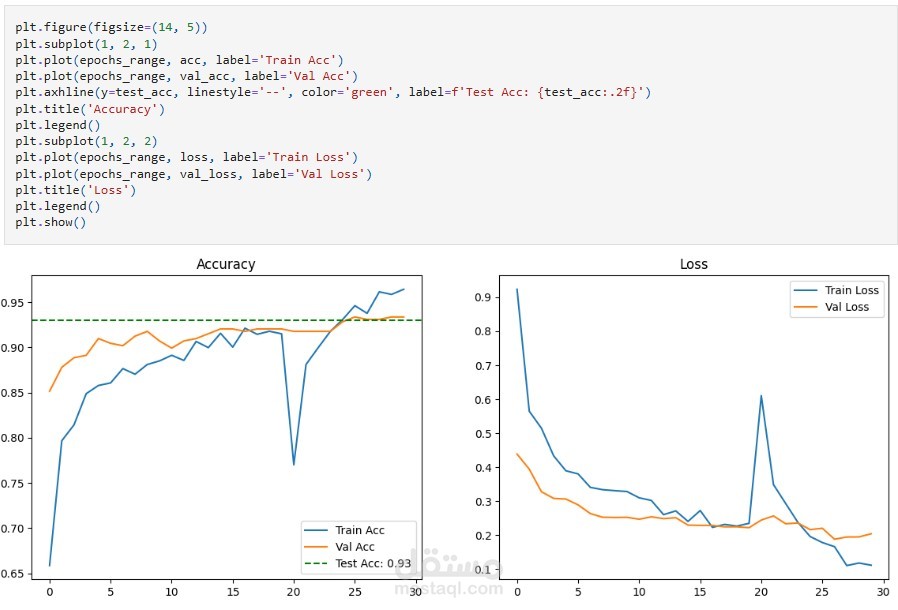Click the x-axis label 10 on Loss chart
The height and width of the screenshot is (610, 898).
click(639, 592)
